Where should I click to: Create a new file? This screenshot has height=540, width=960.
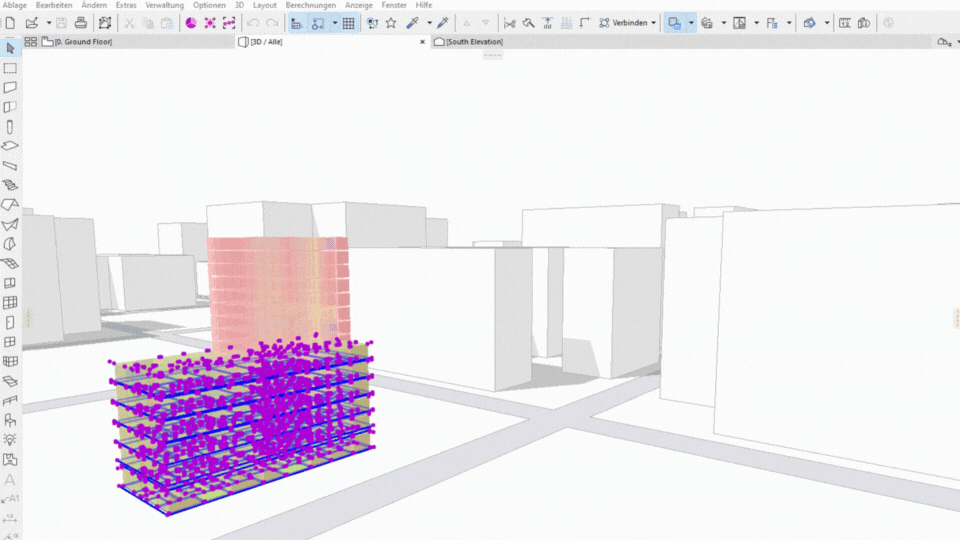point(10,23)
